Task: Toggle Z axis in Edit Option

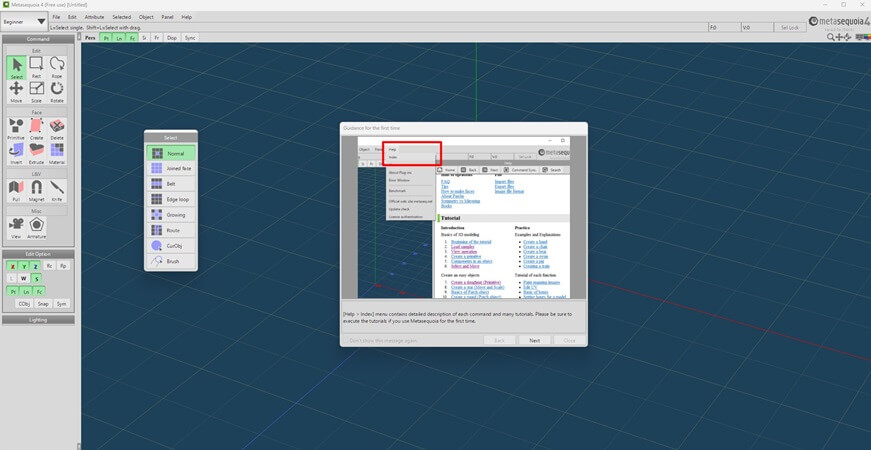Action: [36, 266]
